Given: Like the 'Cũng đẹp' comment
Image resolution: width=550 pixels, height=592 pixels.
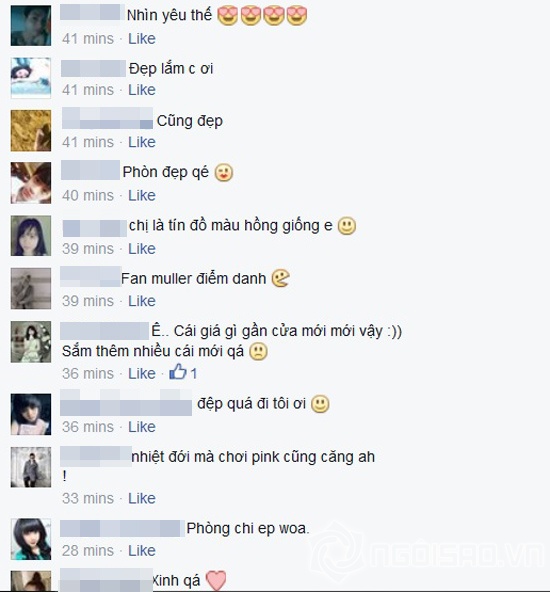Looking at the screenshot, I should [x=142, y=142].
